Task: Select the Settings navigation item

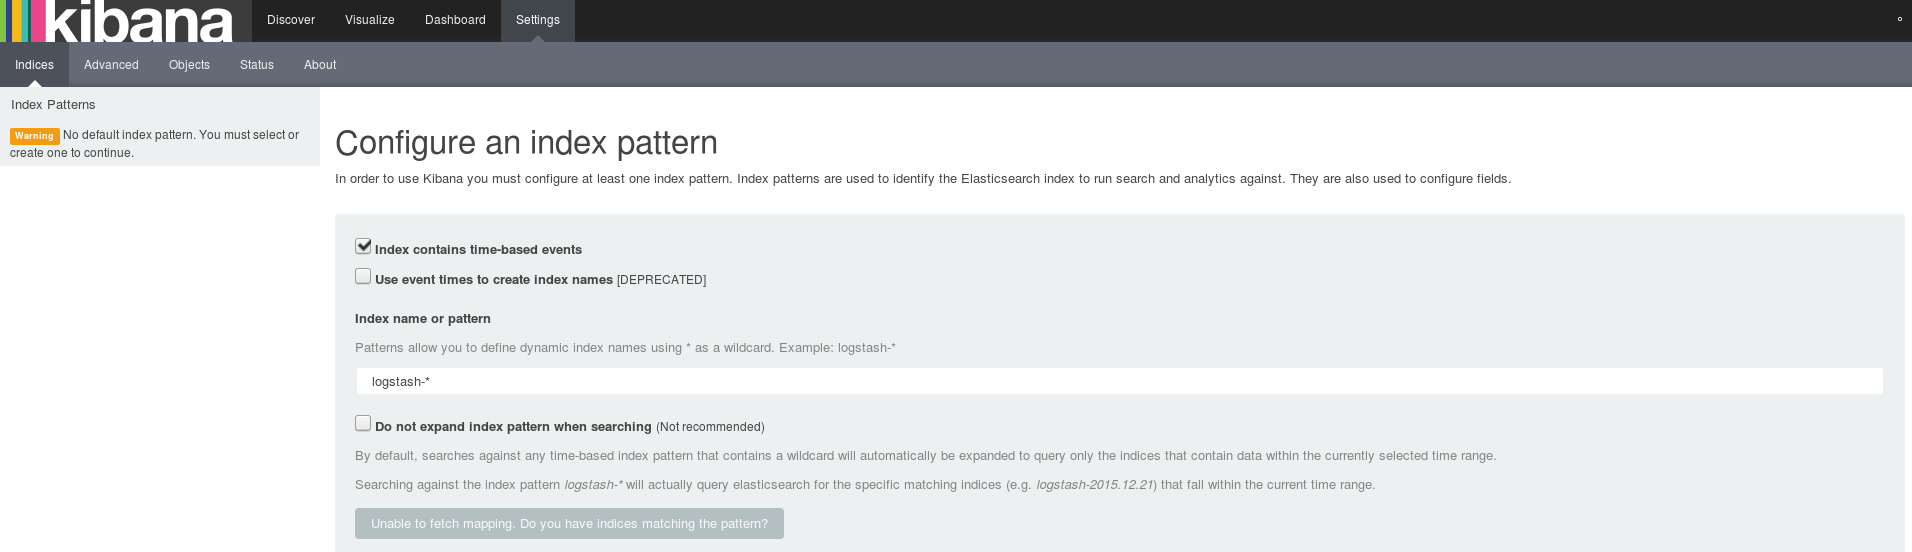Action: coord(538,20)
